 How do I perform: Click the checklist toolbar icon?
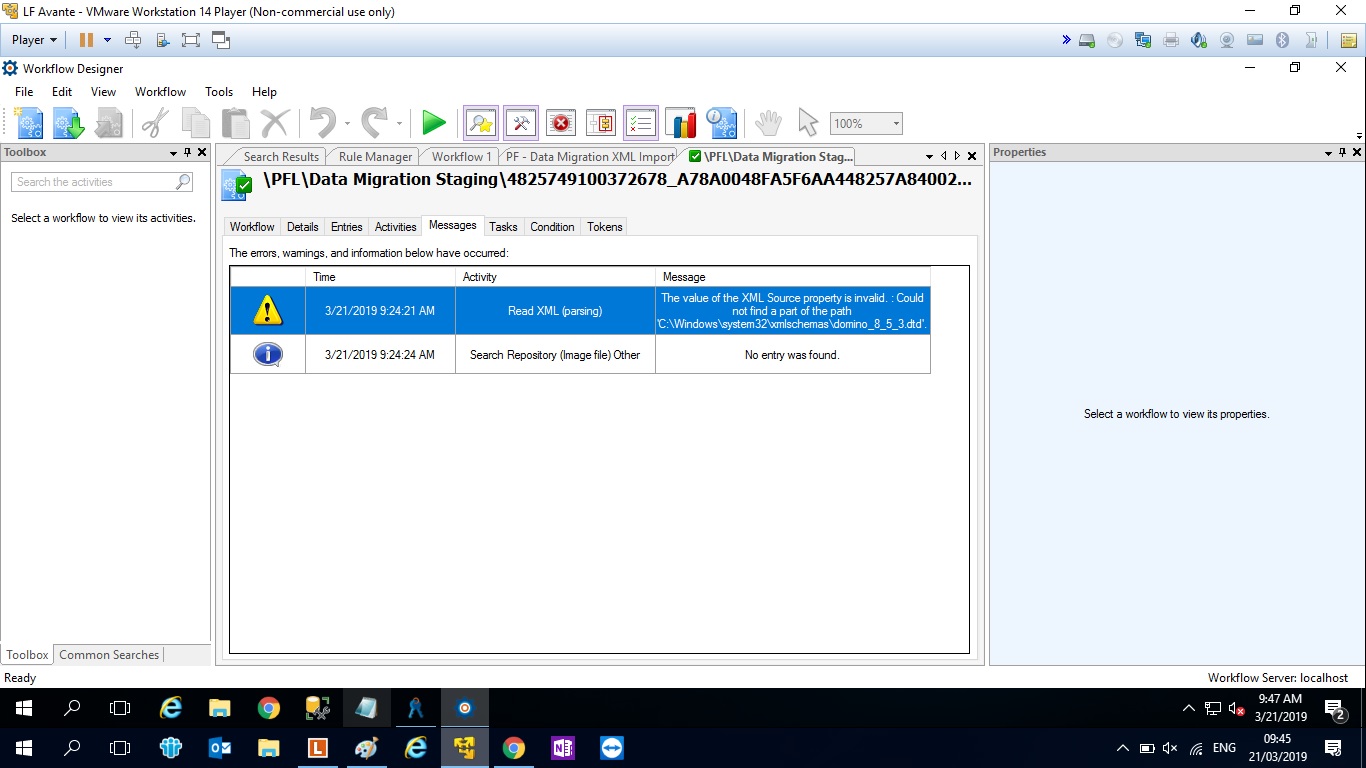(640, 123)
